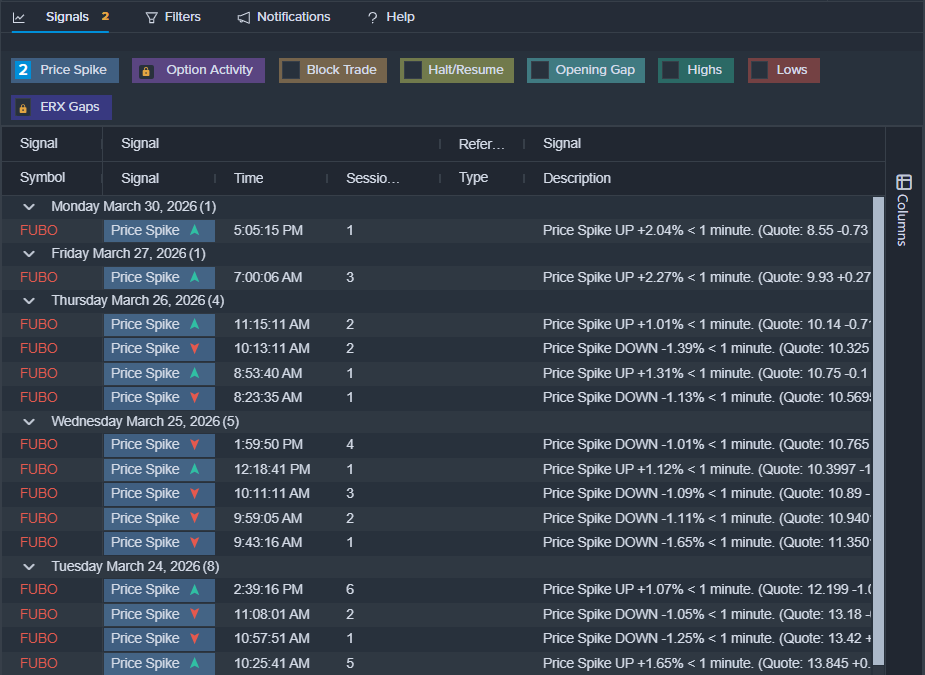The width and height of the screenshot is (925, 675).
Task: Collapse the Tuesday March 24, 2026 group
Action: coord(29,566)
